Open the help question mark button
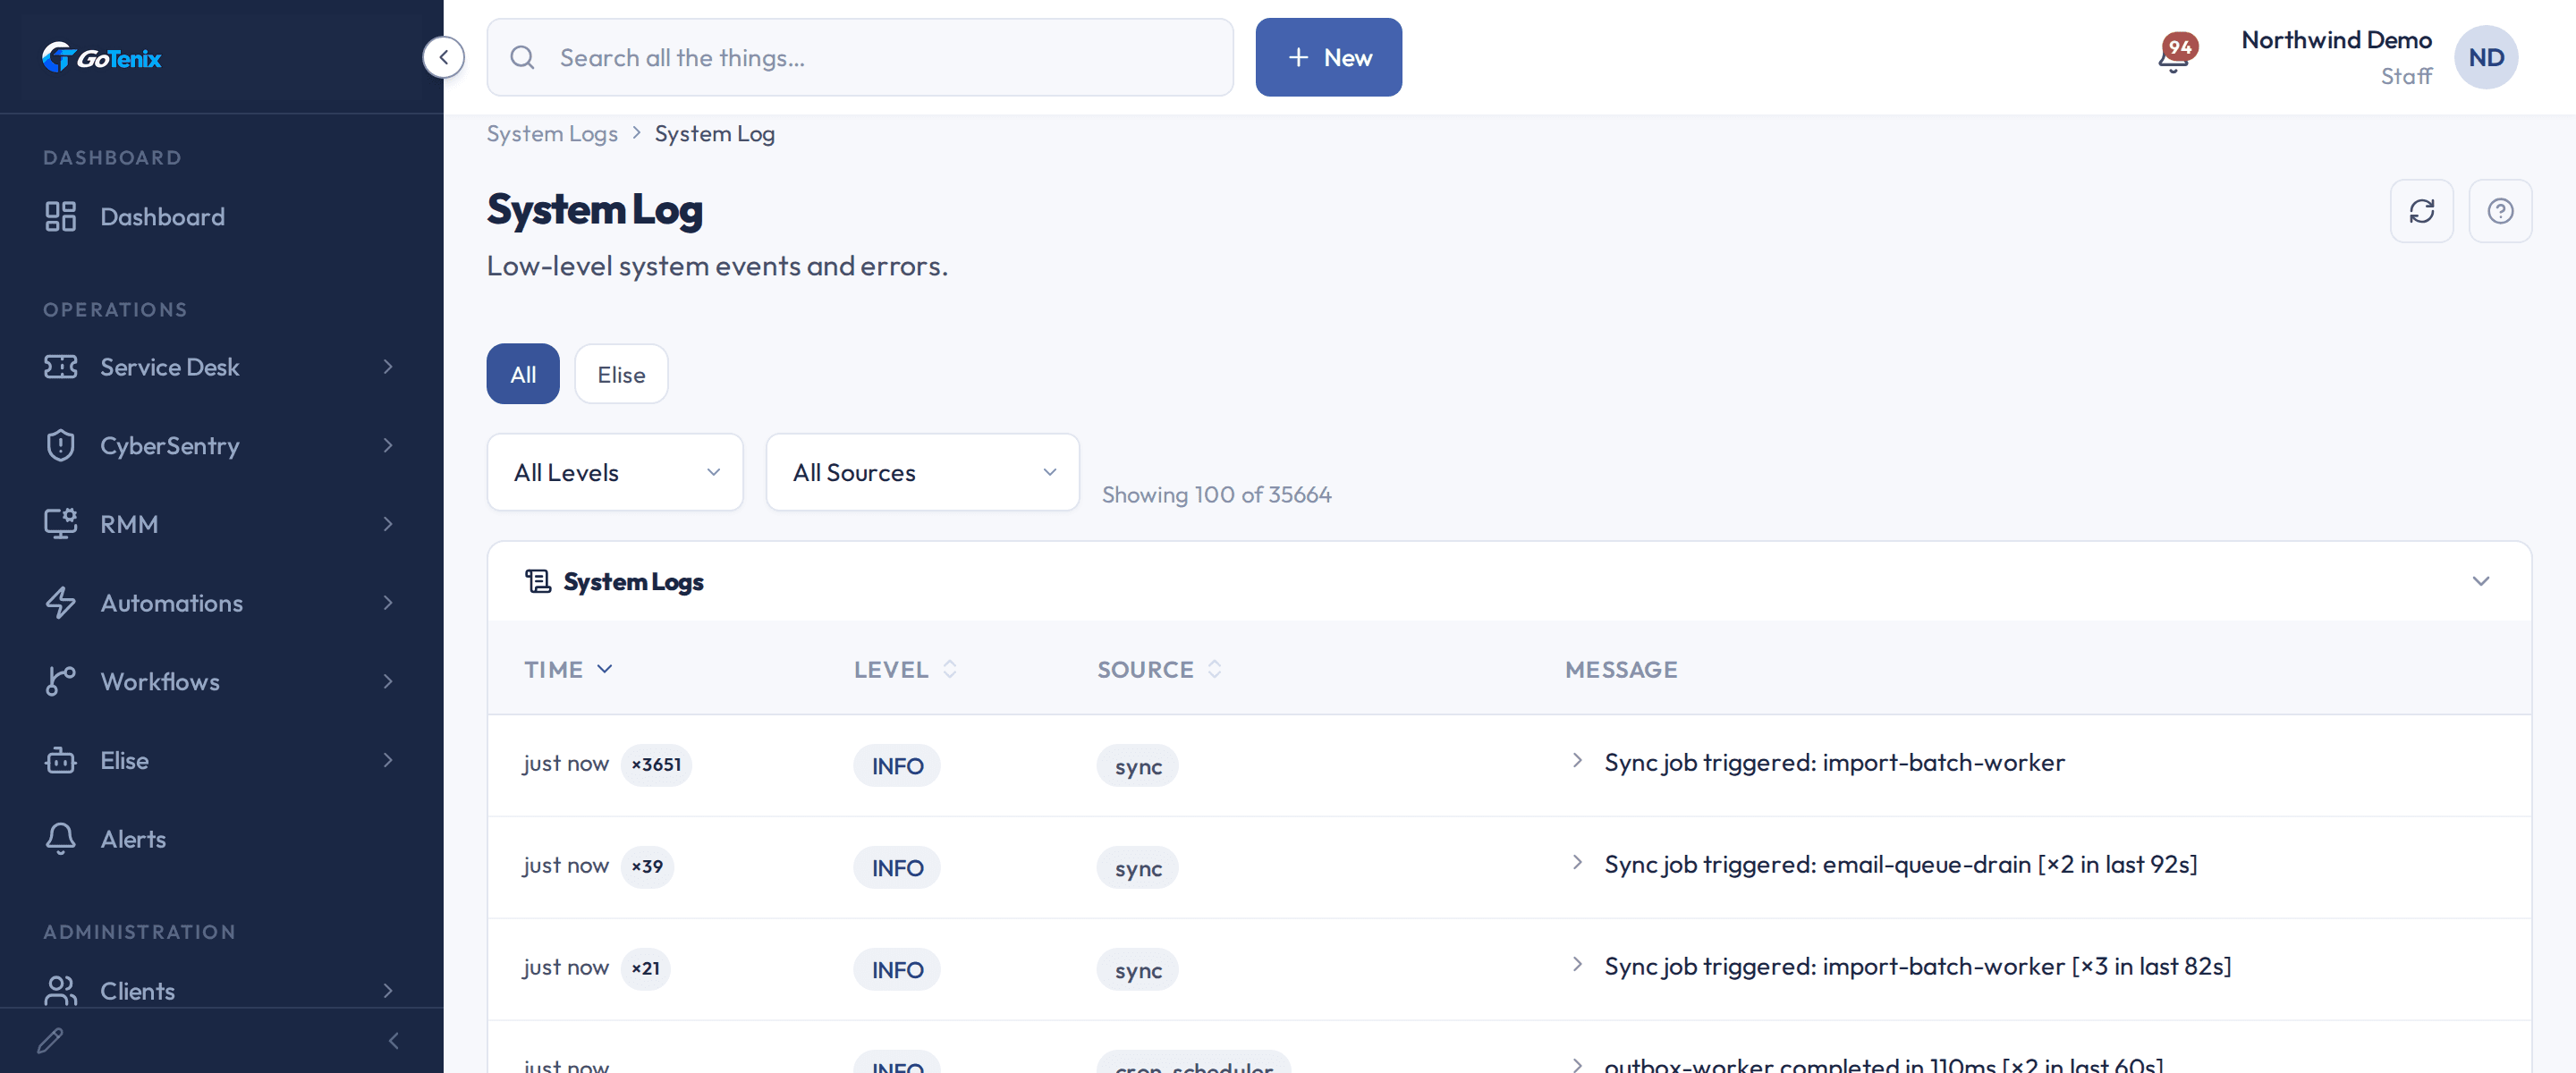The height and width of the screenshot is (1073, 2576). [x=2500, y=211]
